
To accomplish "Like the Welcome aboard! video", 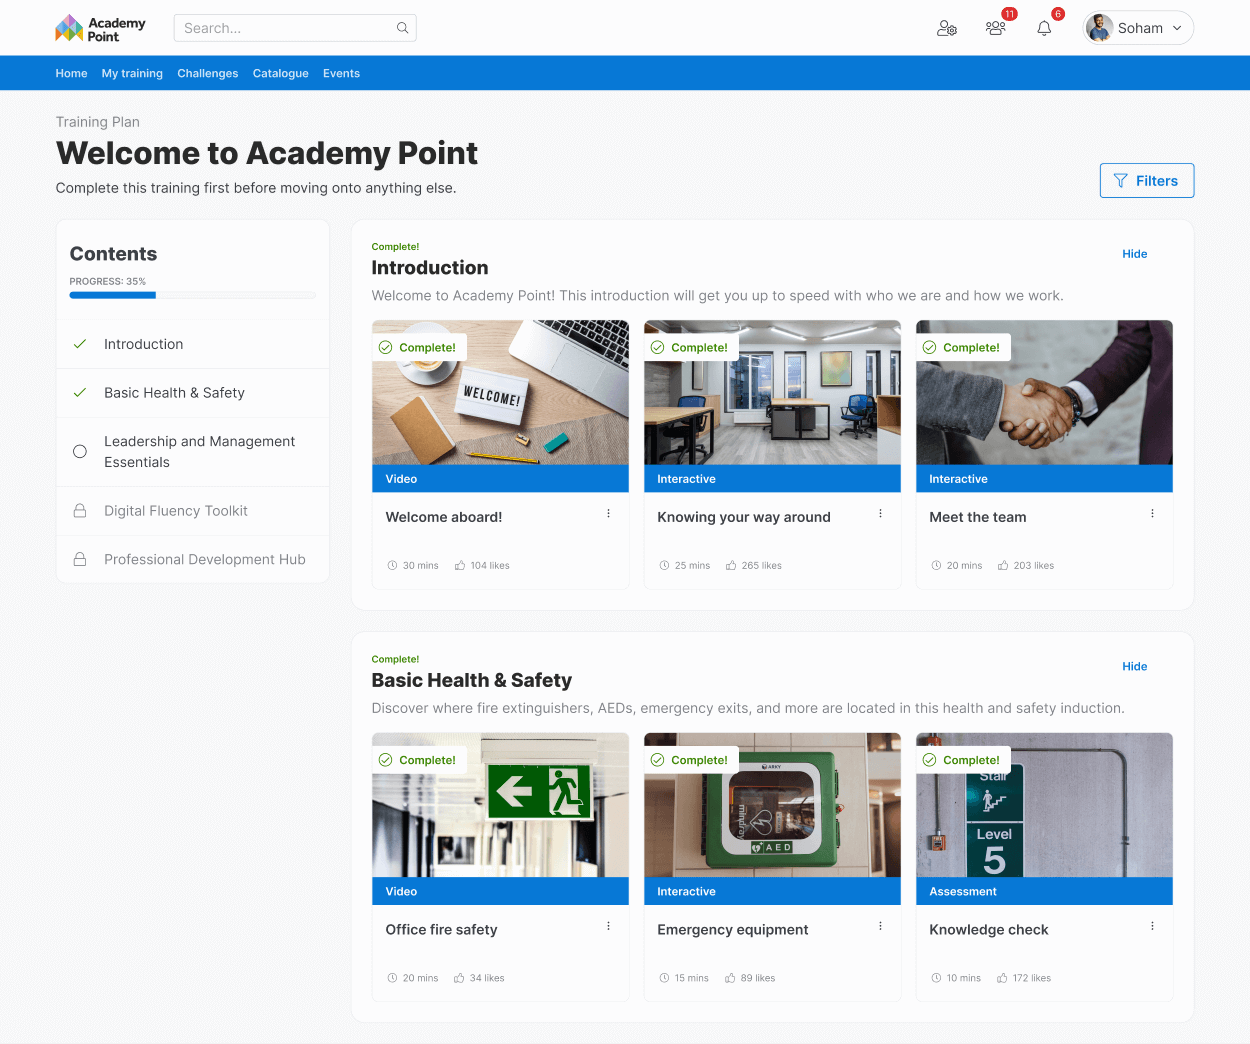I will pyautogui.click(x=460, y=566).
